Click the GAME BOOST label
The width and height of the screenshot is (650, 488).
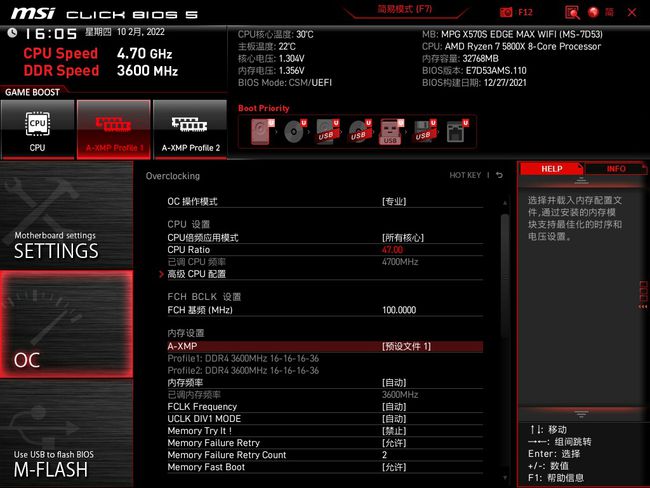(32, 92)
